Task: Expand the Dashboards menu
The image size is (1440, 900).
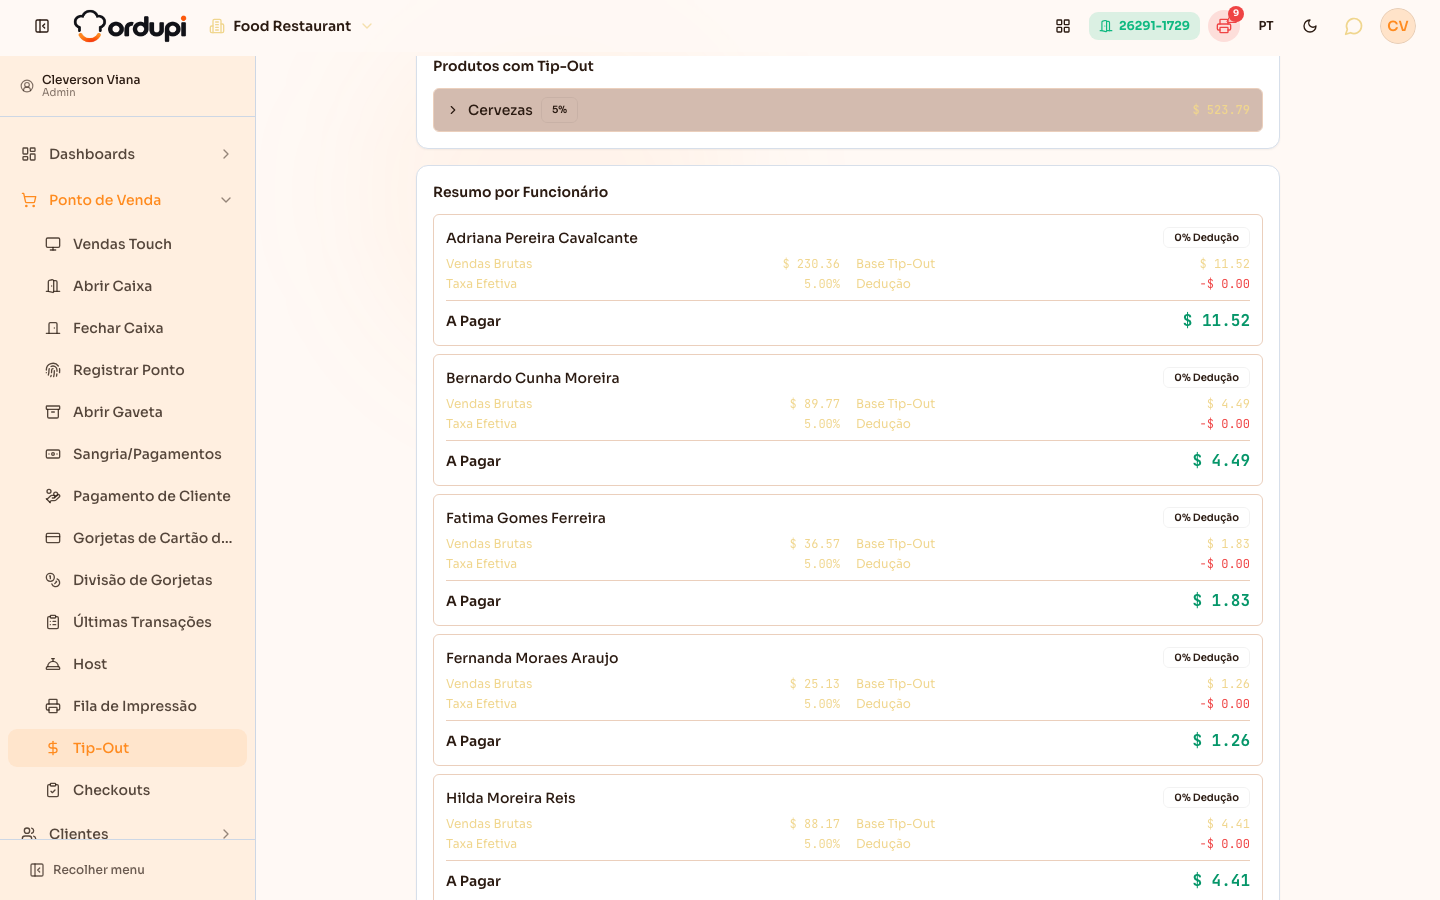Action: click(127, 154)
